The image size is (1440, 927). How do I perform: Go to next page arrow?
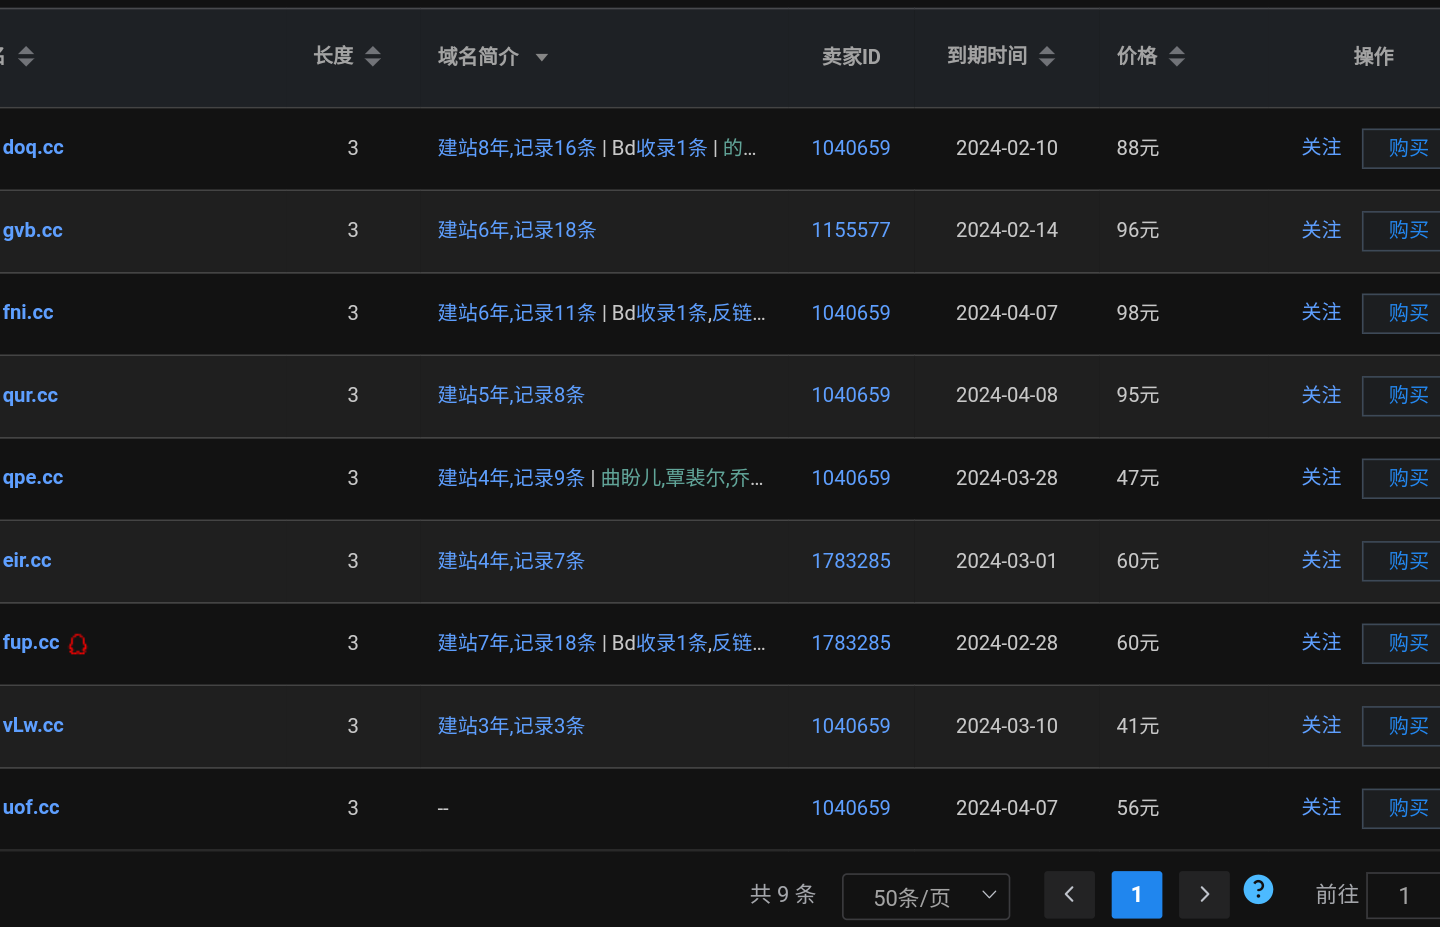tap(1204, 894)
